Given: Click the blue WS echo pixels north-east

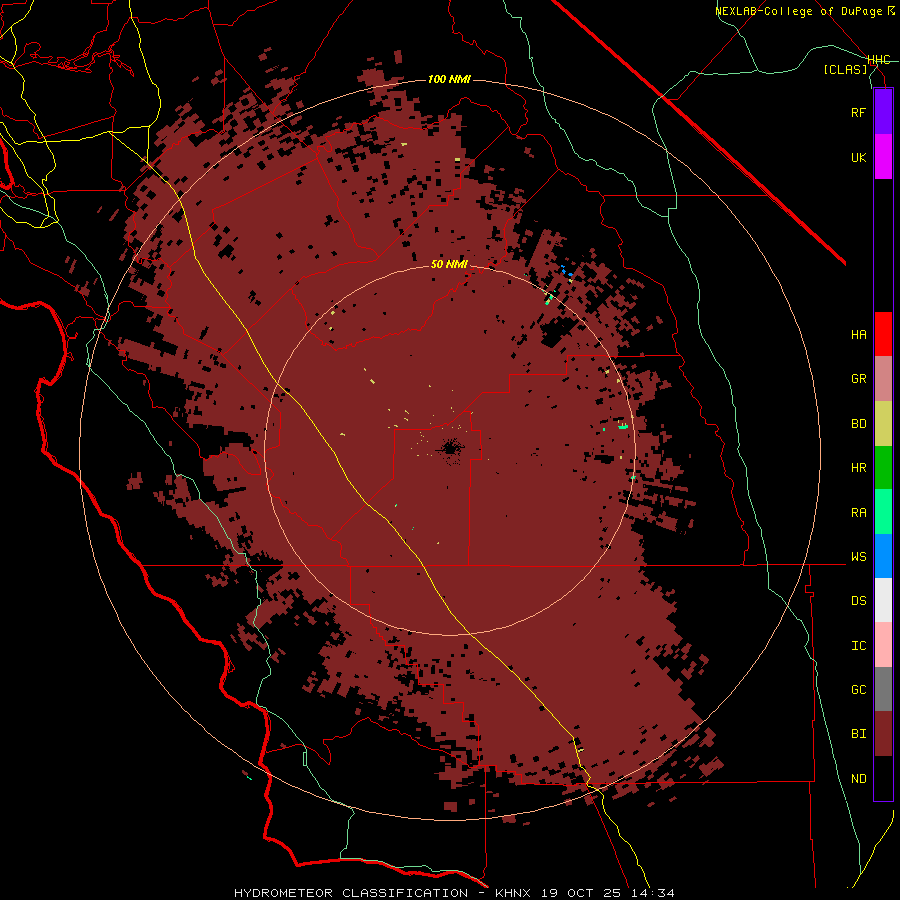Looking at the screenshot, I should pos(567,271).
